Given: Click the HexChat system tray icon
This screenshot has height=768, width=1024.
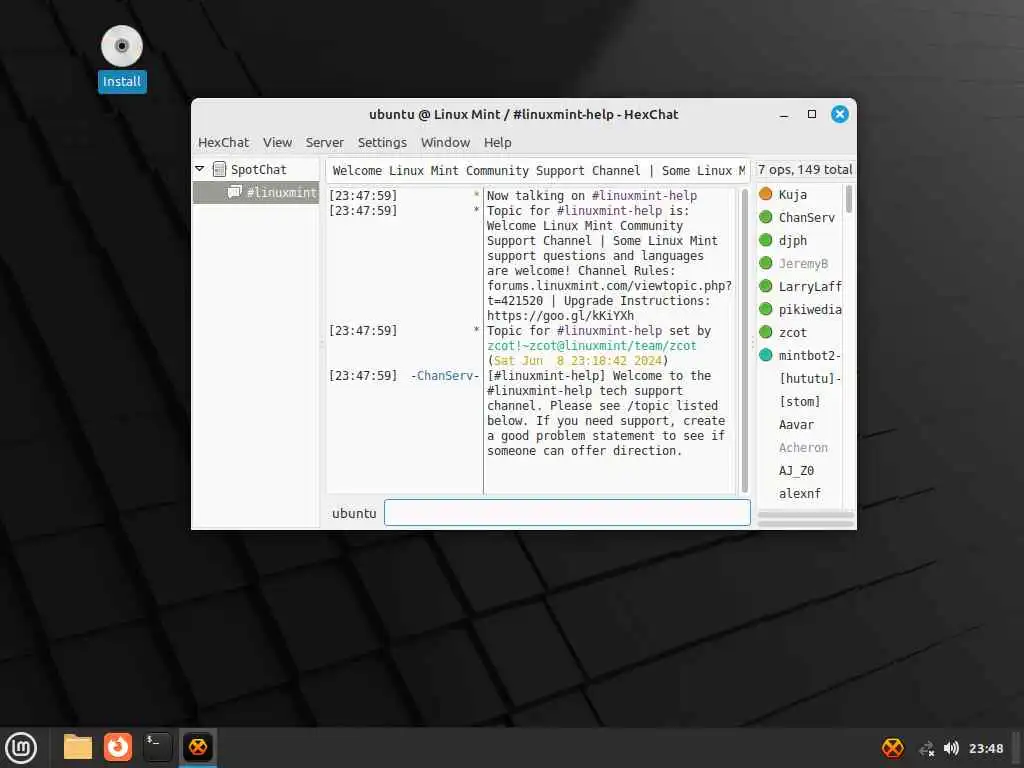Looking at the screenshot, I should coord(893,748).
